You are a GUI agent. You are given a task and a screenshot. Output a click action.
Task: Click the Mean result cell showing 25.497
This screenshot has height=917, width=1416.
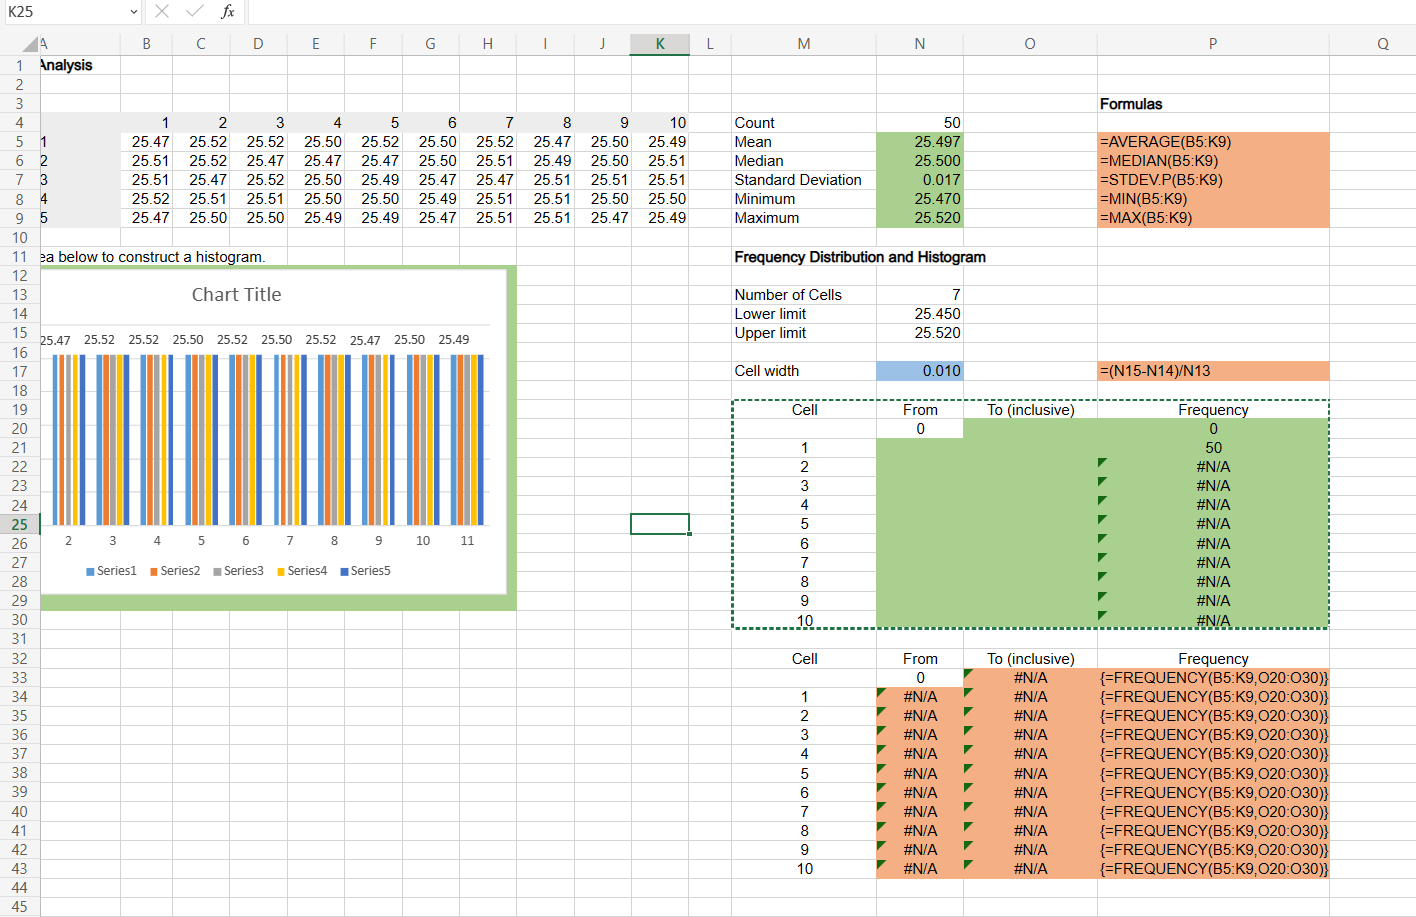(919, 142)
